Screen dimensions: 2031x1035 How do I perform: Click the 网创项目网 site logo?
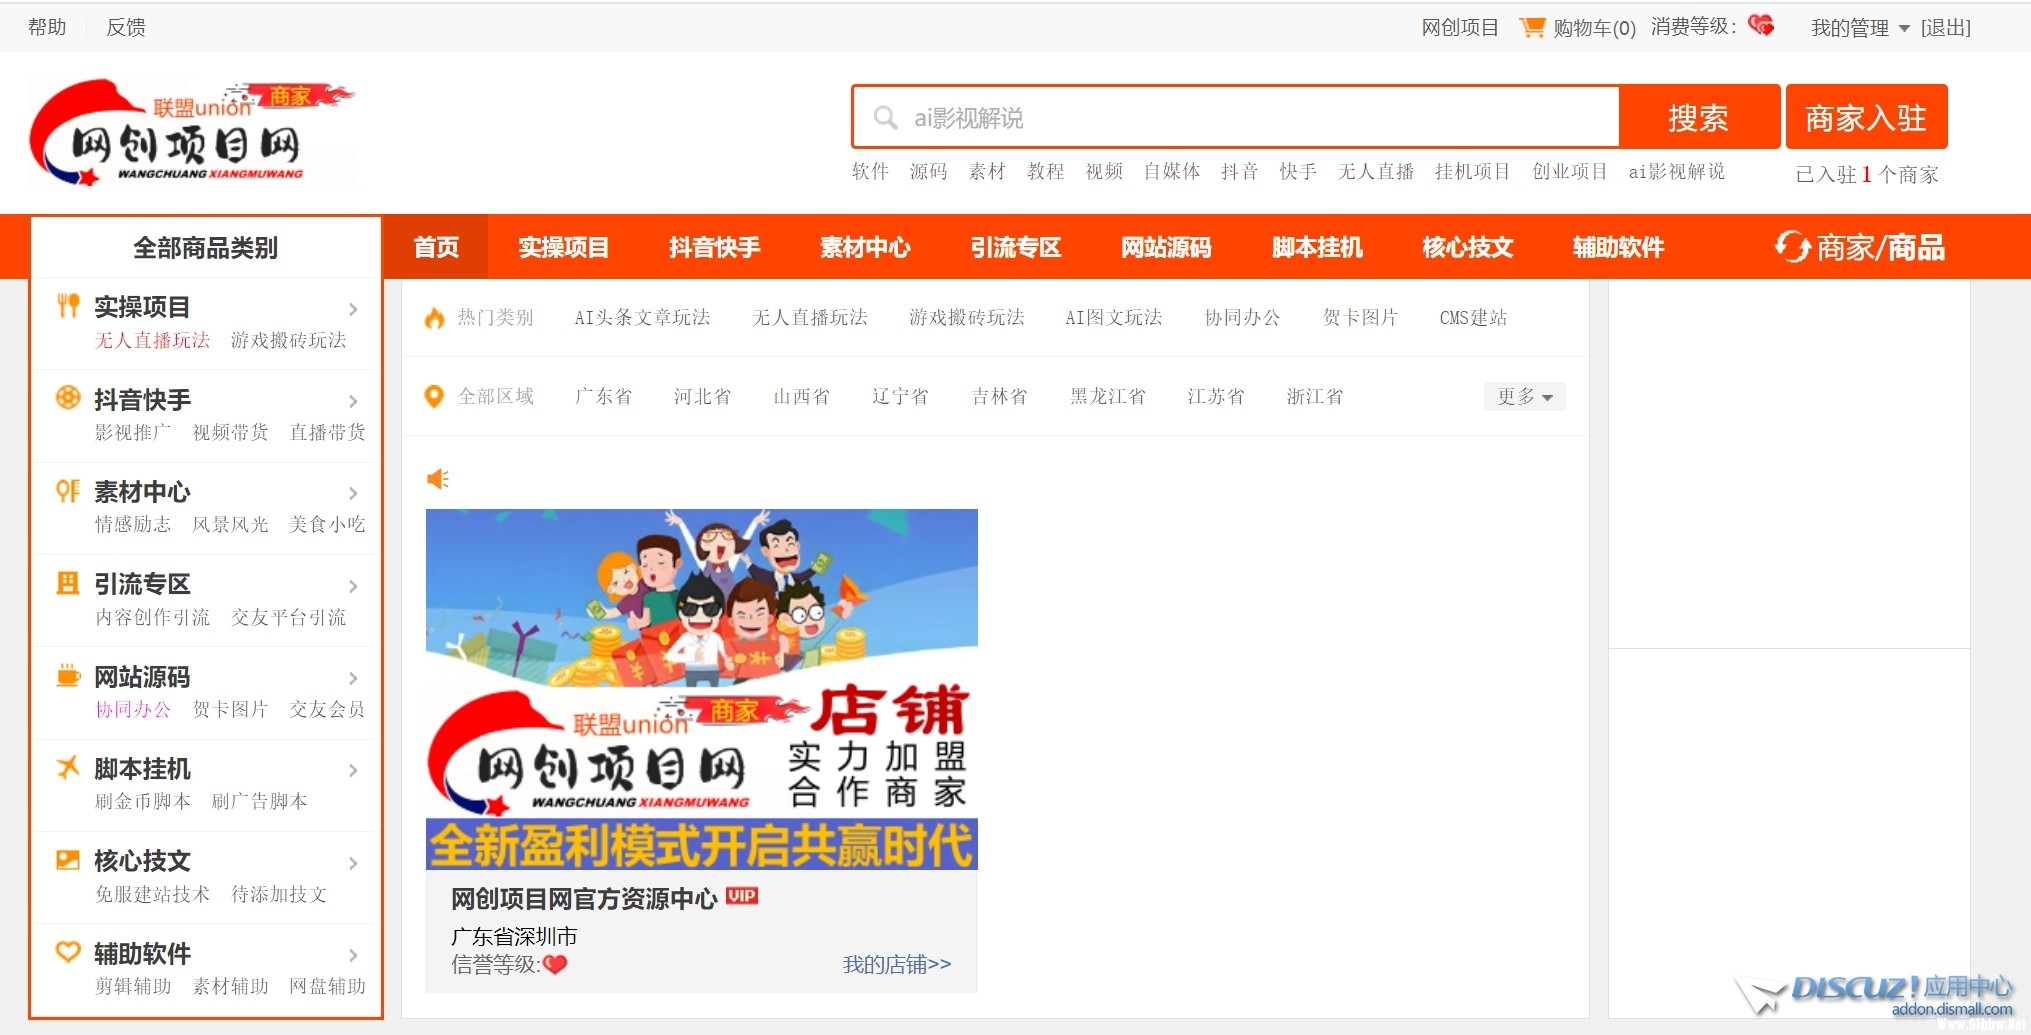point(191,134)
